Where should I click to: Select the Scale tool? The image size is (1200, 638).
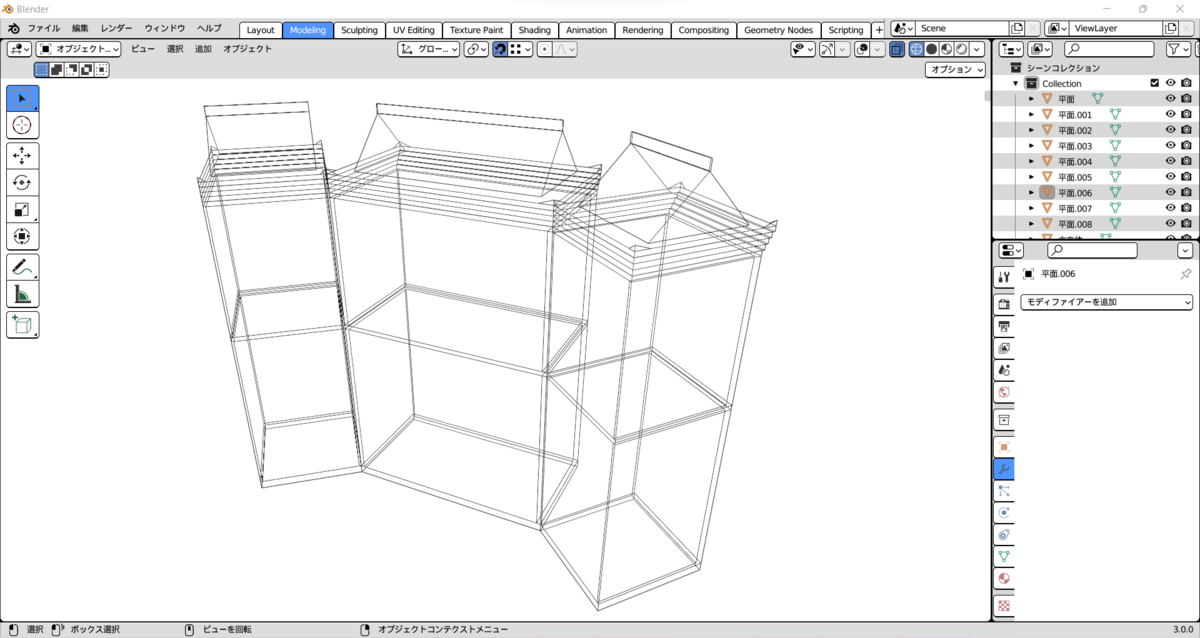(x=23, y=210)
